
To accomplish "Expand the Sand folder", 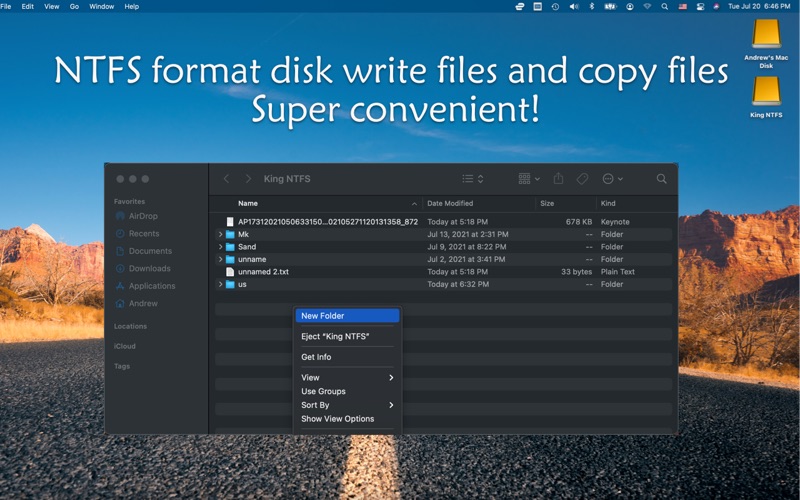I will pyautogui.click(x=220, y=246).
